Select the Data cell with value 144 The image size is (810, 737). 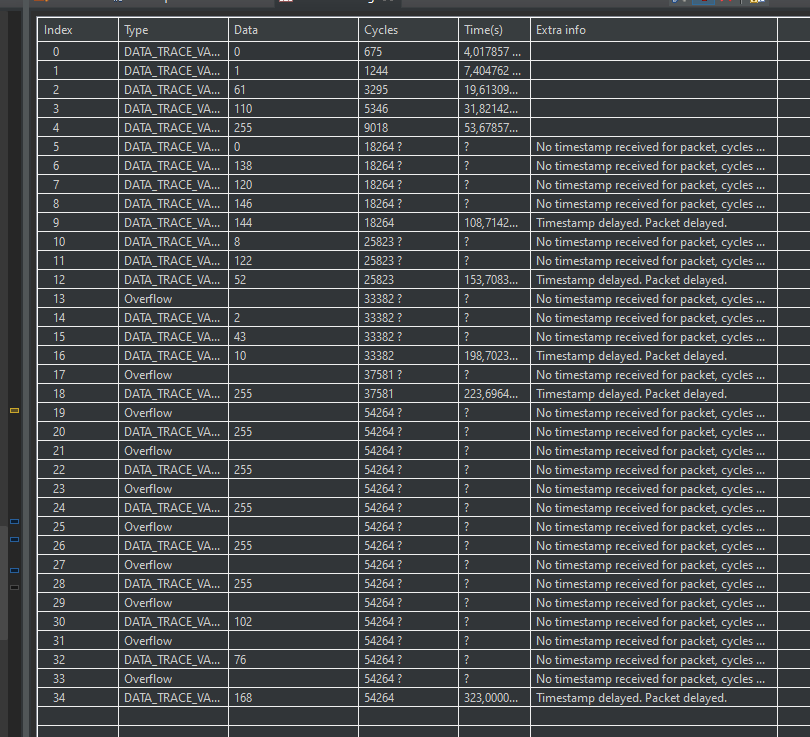(x=293, y=223)
